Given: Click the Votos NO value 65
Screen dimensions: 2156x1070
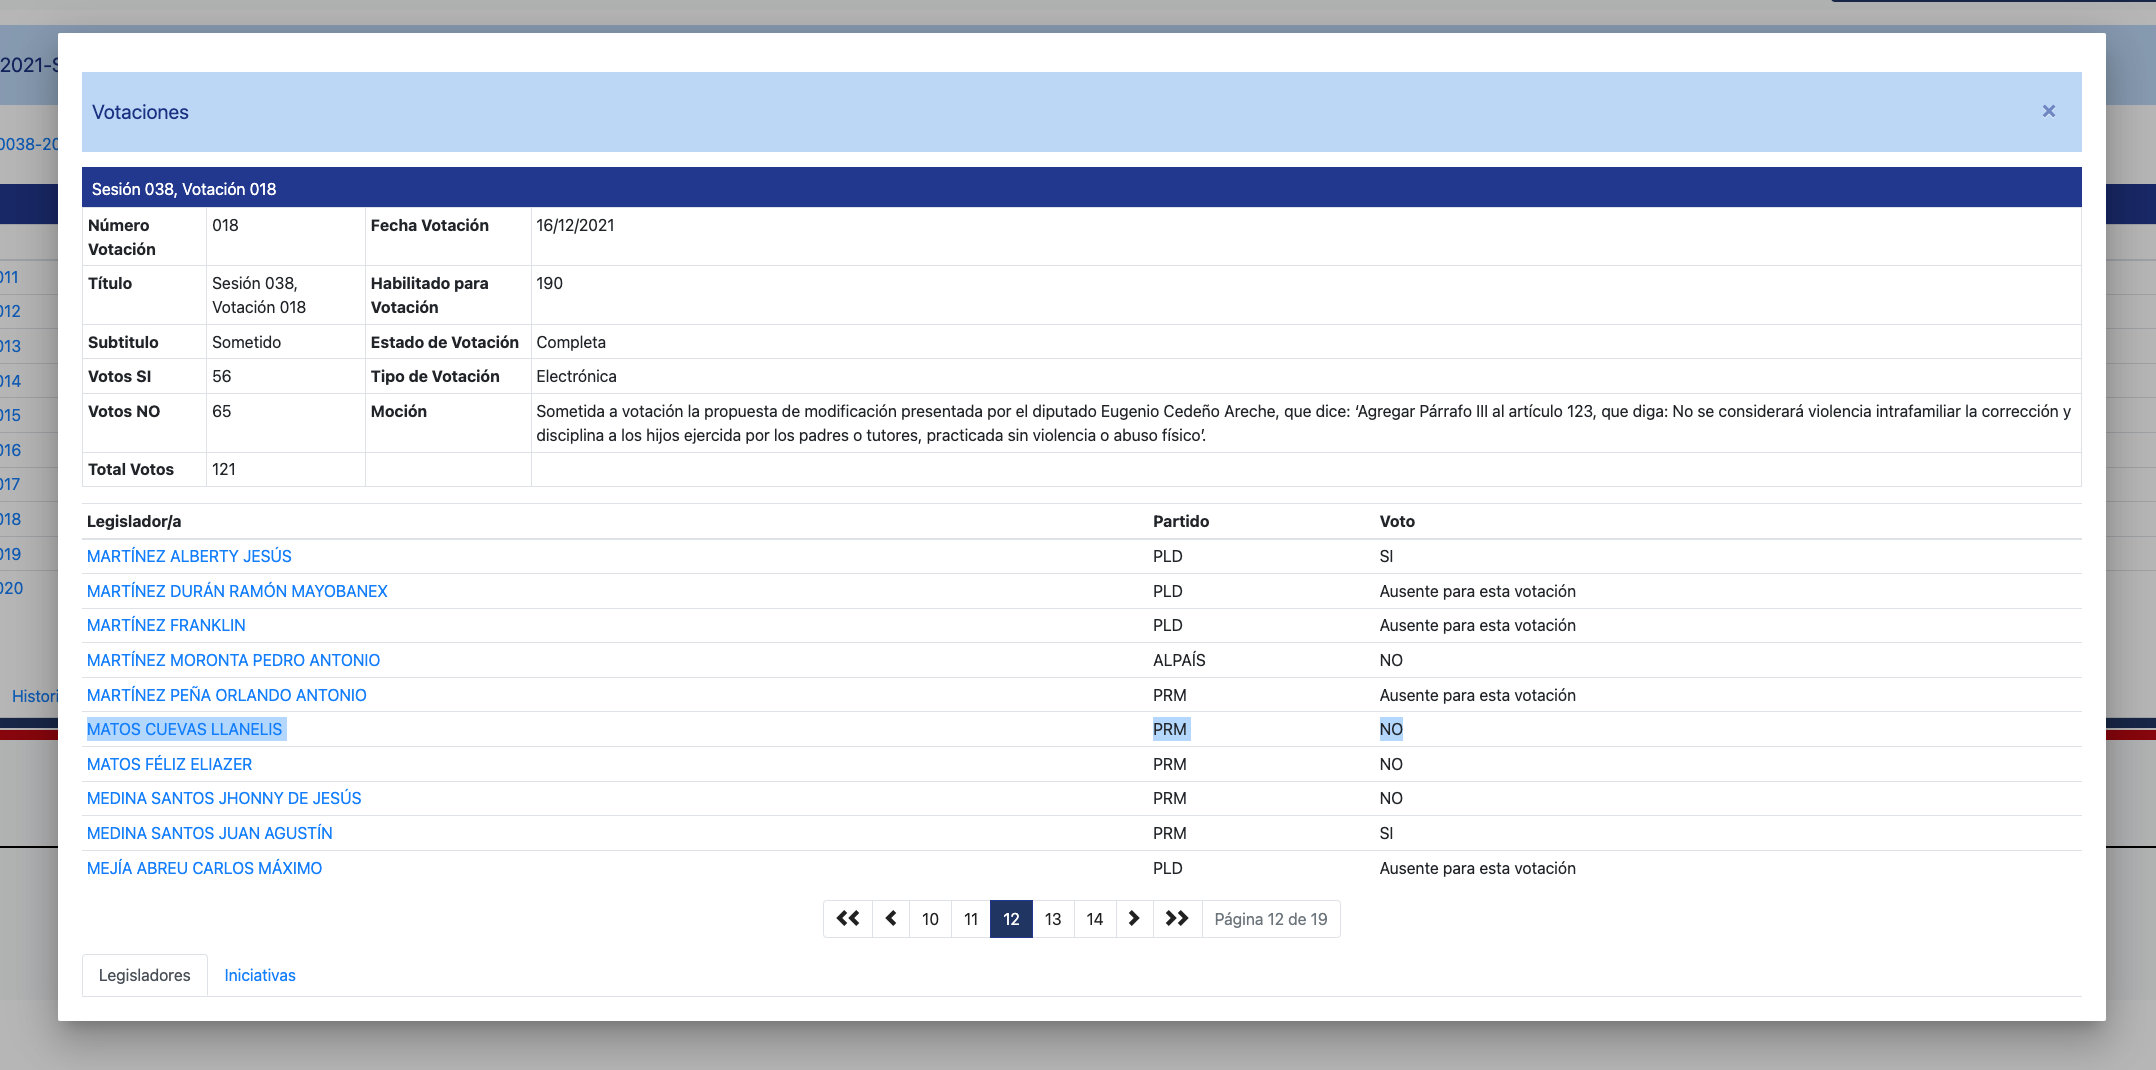Looking at the screenshot, I should pyautogui.click(x=221, y=411).
